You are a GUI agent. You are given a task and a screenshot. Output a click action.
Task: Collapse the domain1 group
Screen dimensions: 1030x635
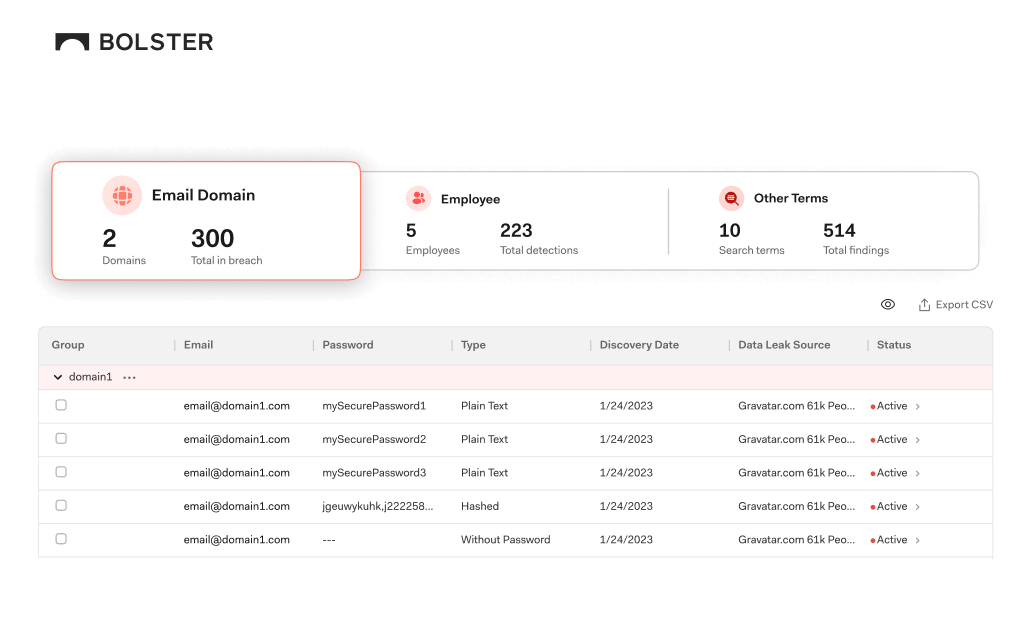pos(58,378)
